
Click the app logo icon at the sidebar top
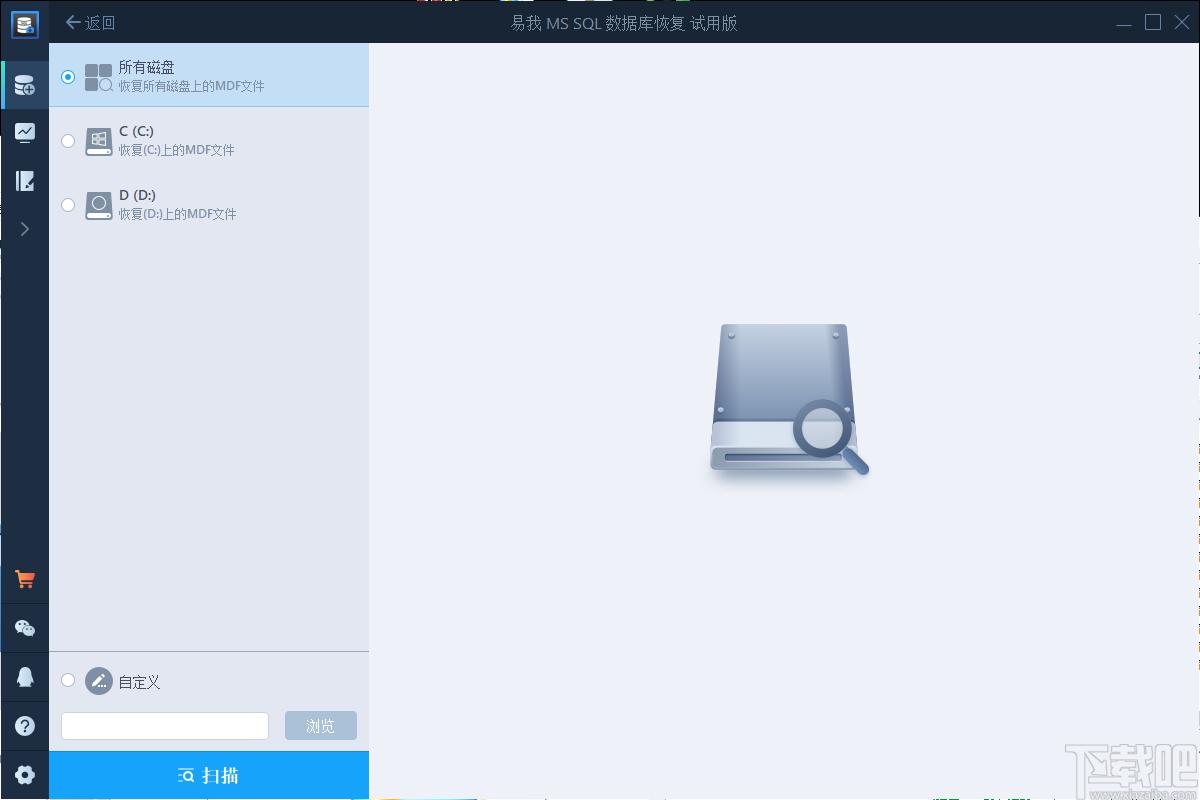point(24,24)
